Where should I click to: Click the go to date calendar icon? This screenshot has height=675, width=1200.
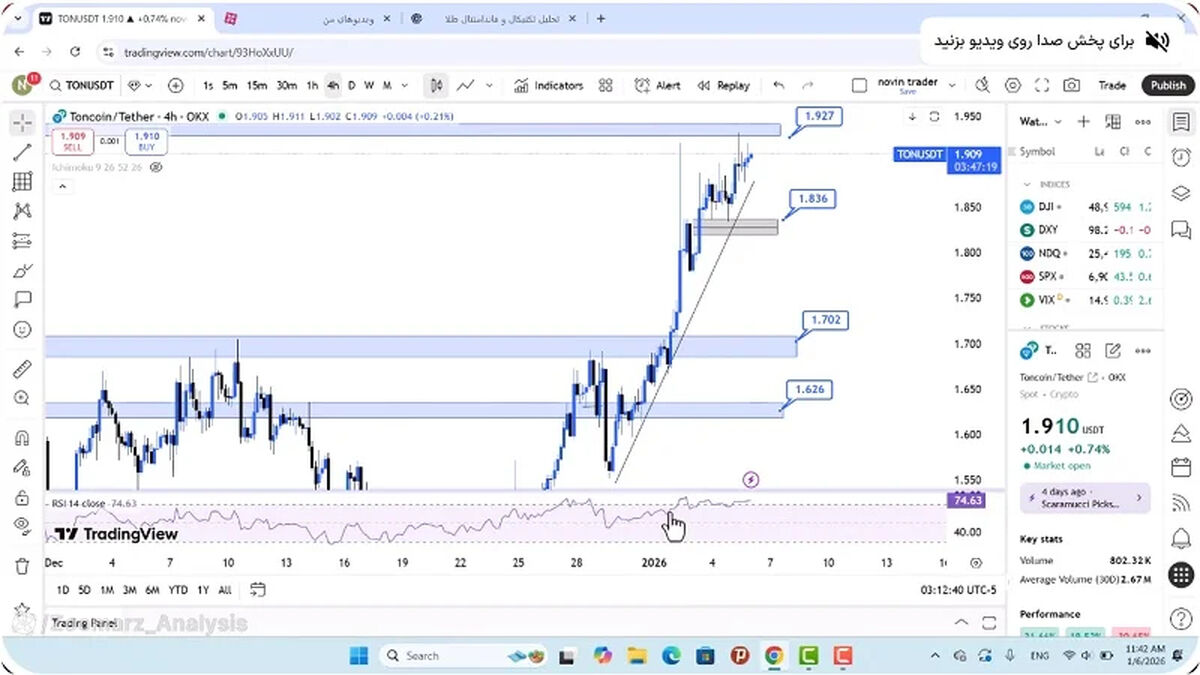coord(257,589)
